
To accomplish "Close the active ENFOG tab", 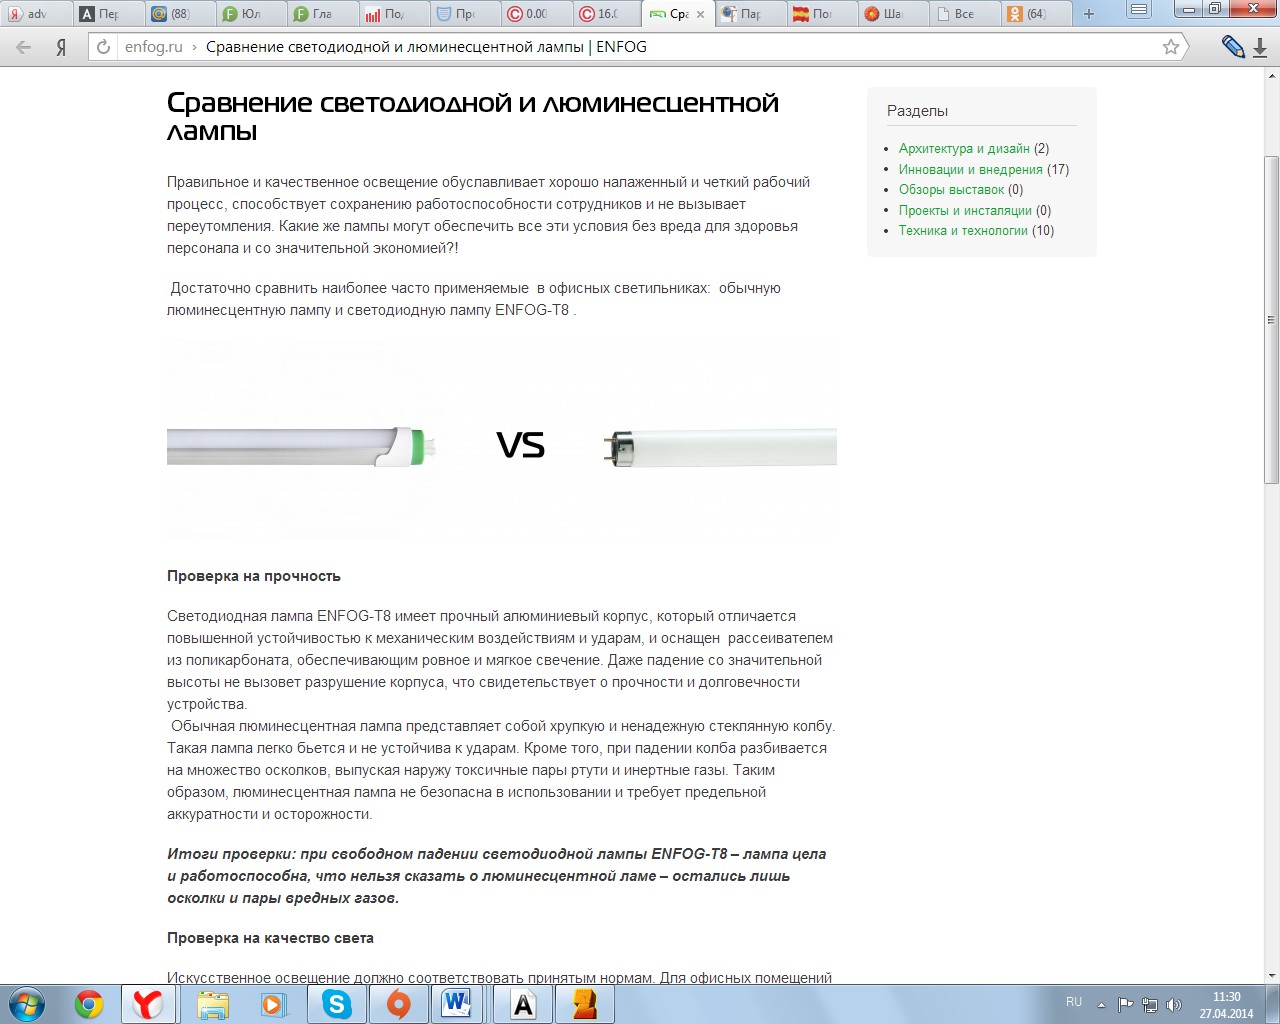I will pyautogui.click(x=700, y=14).
